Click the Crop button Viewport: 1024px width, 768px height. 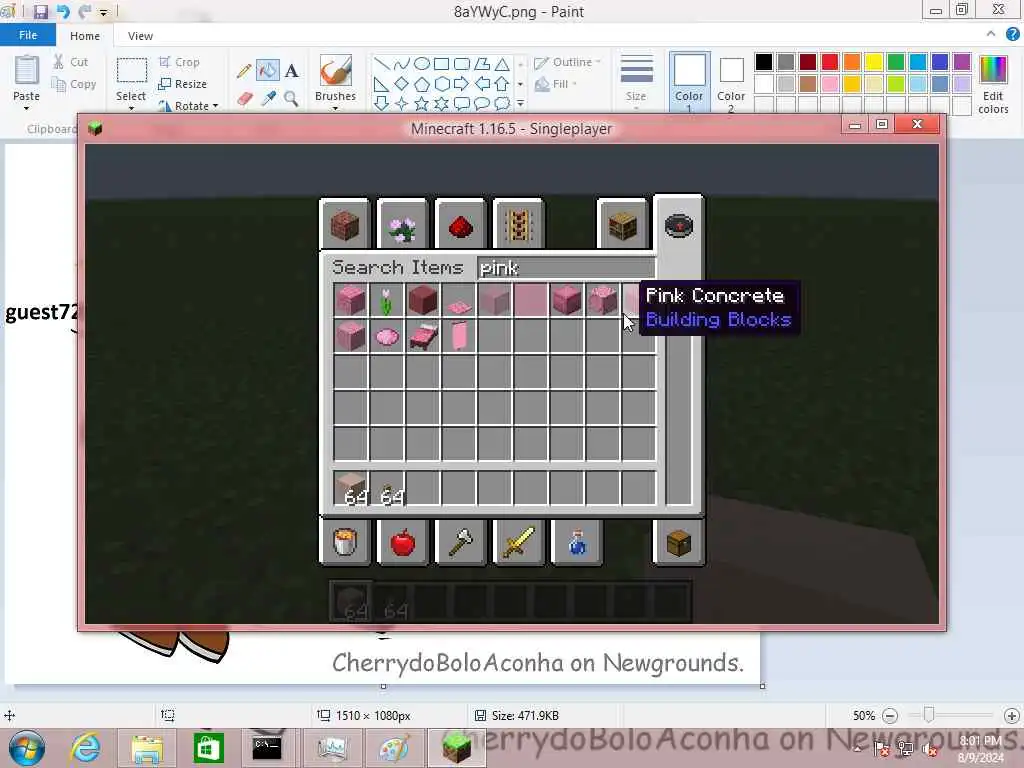(x=179, y=62)
